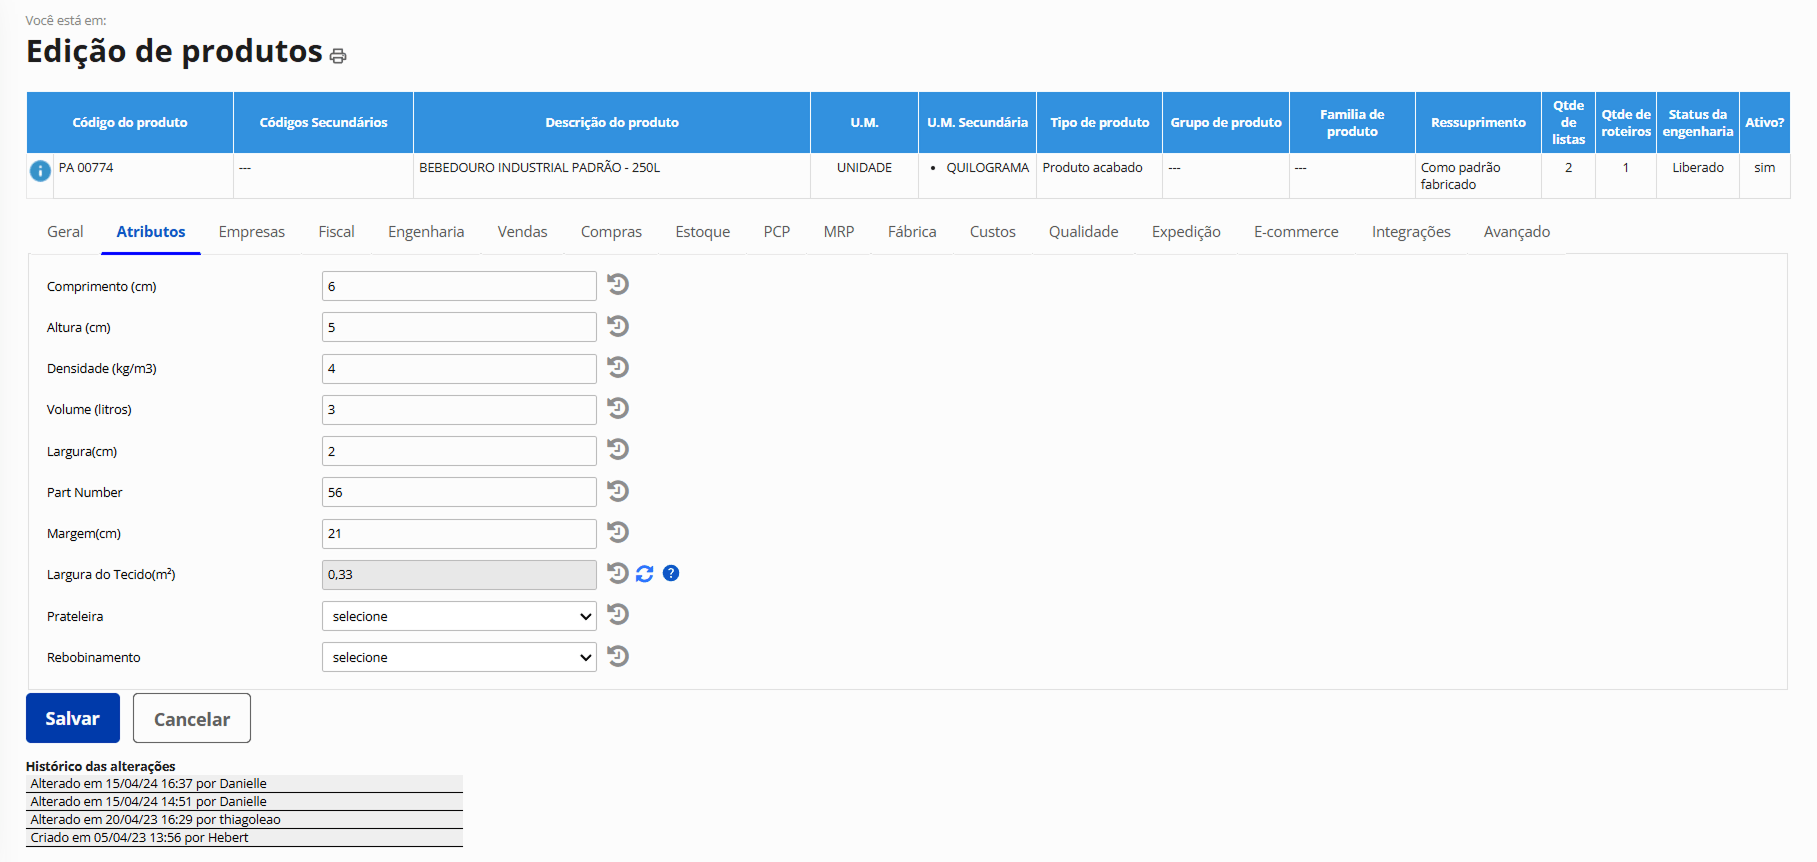
Task: Show history icon for Part Number
Action: (x=618, y=491)
